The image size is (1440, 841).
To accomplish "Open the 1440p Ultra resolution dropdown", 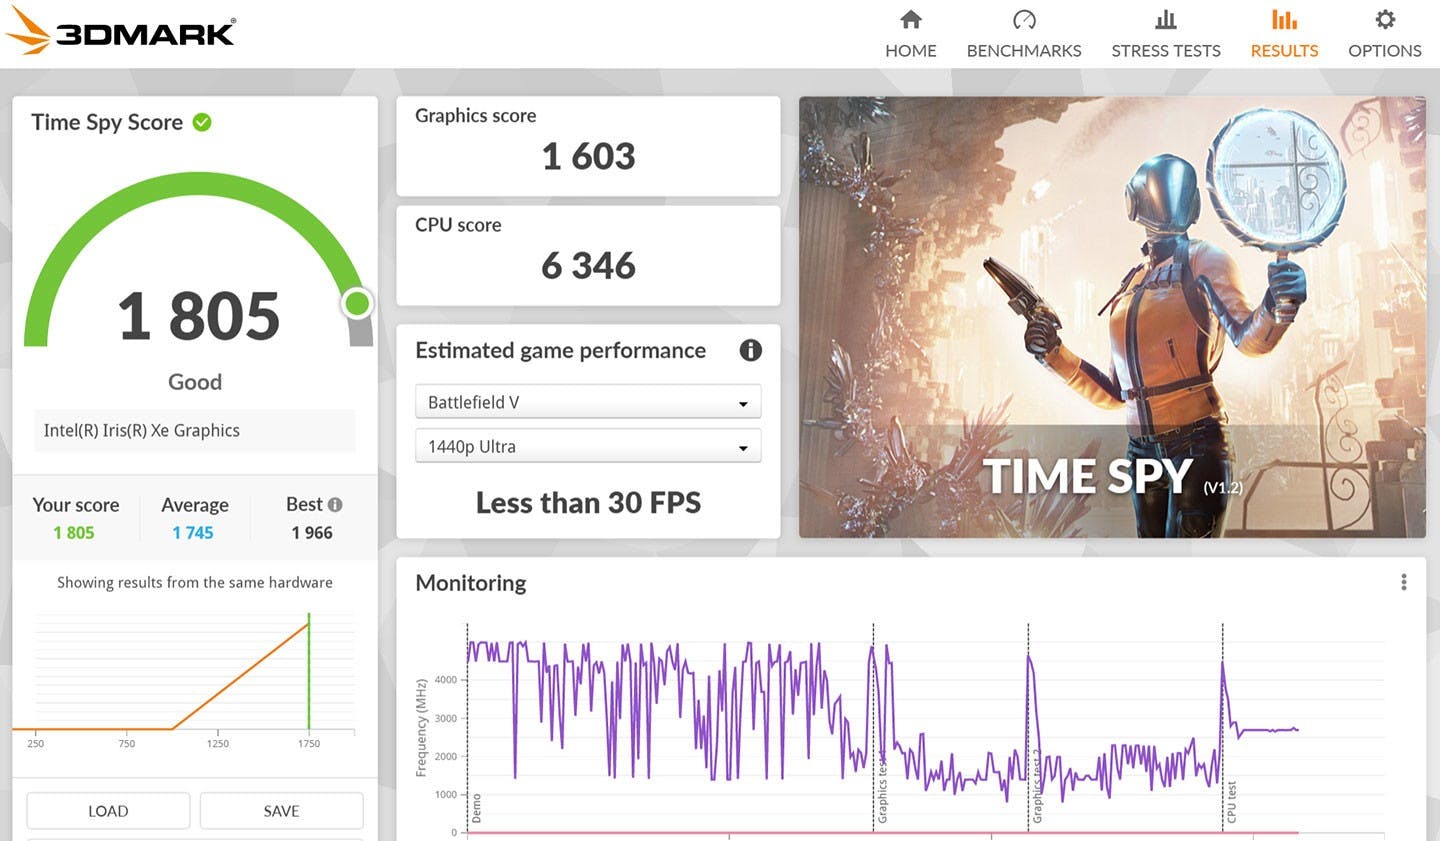I will [x=588, y=446].
